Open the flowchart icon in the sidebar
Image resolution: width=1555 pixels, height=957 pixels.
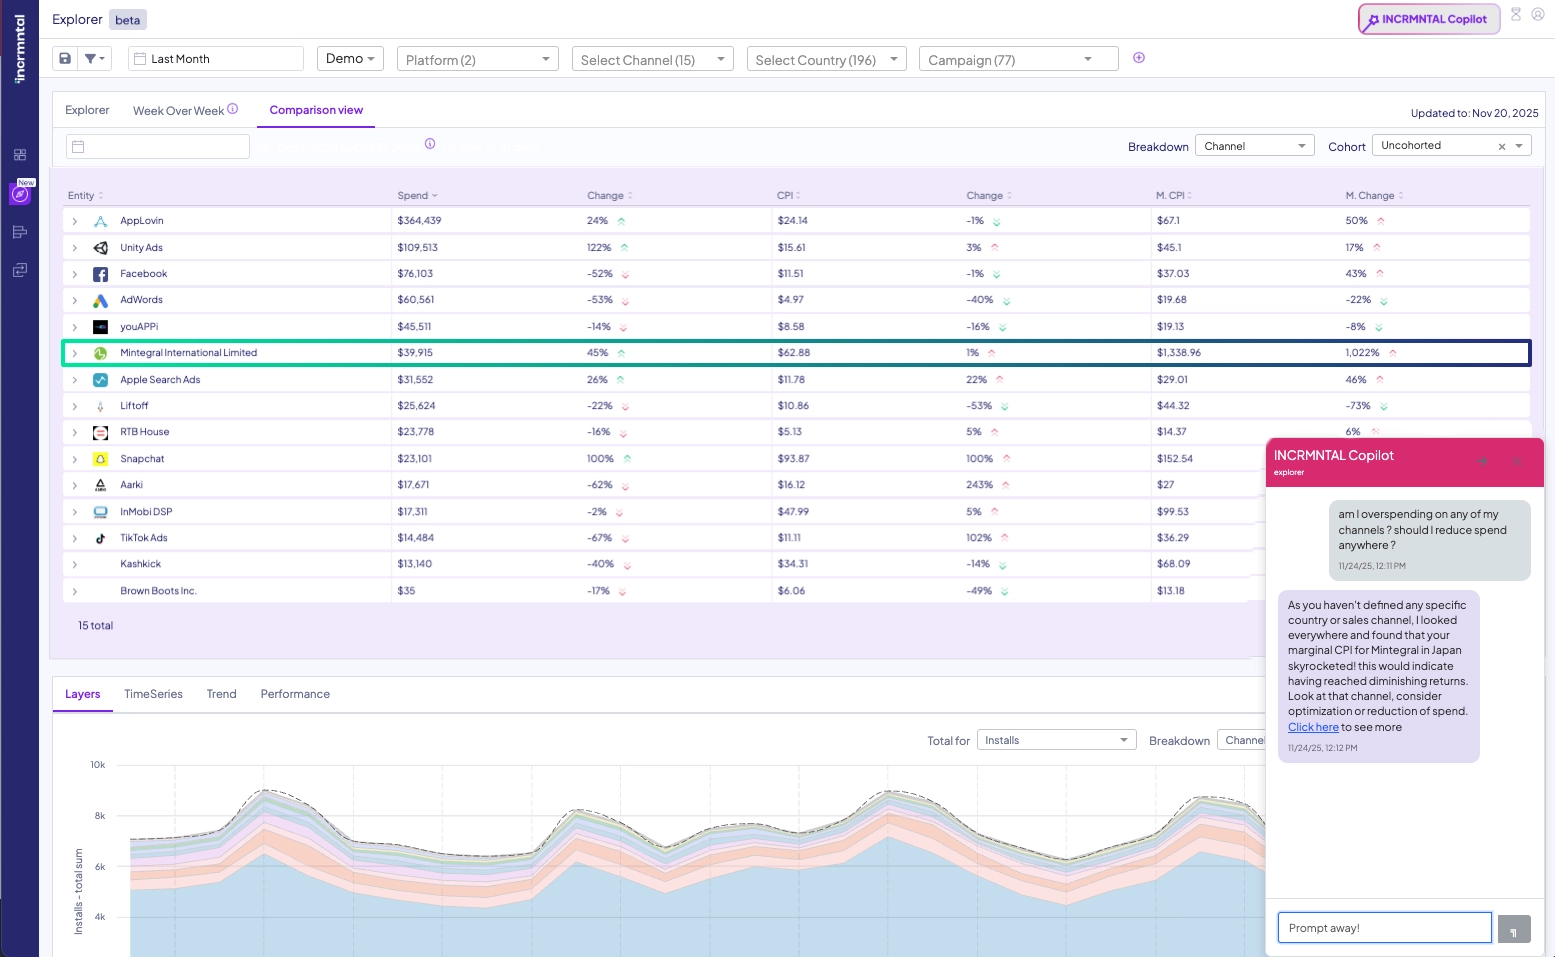(x=19, y=231)
